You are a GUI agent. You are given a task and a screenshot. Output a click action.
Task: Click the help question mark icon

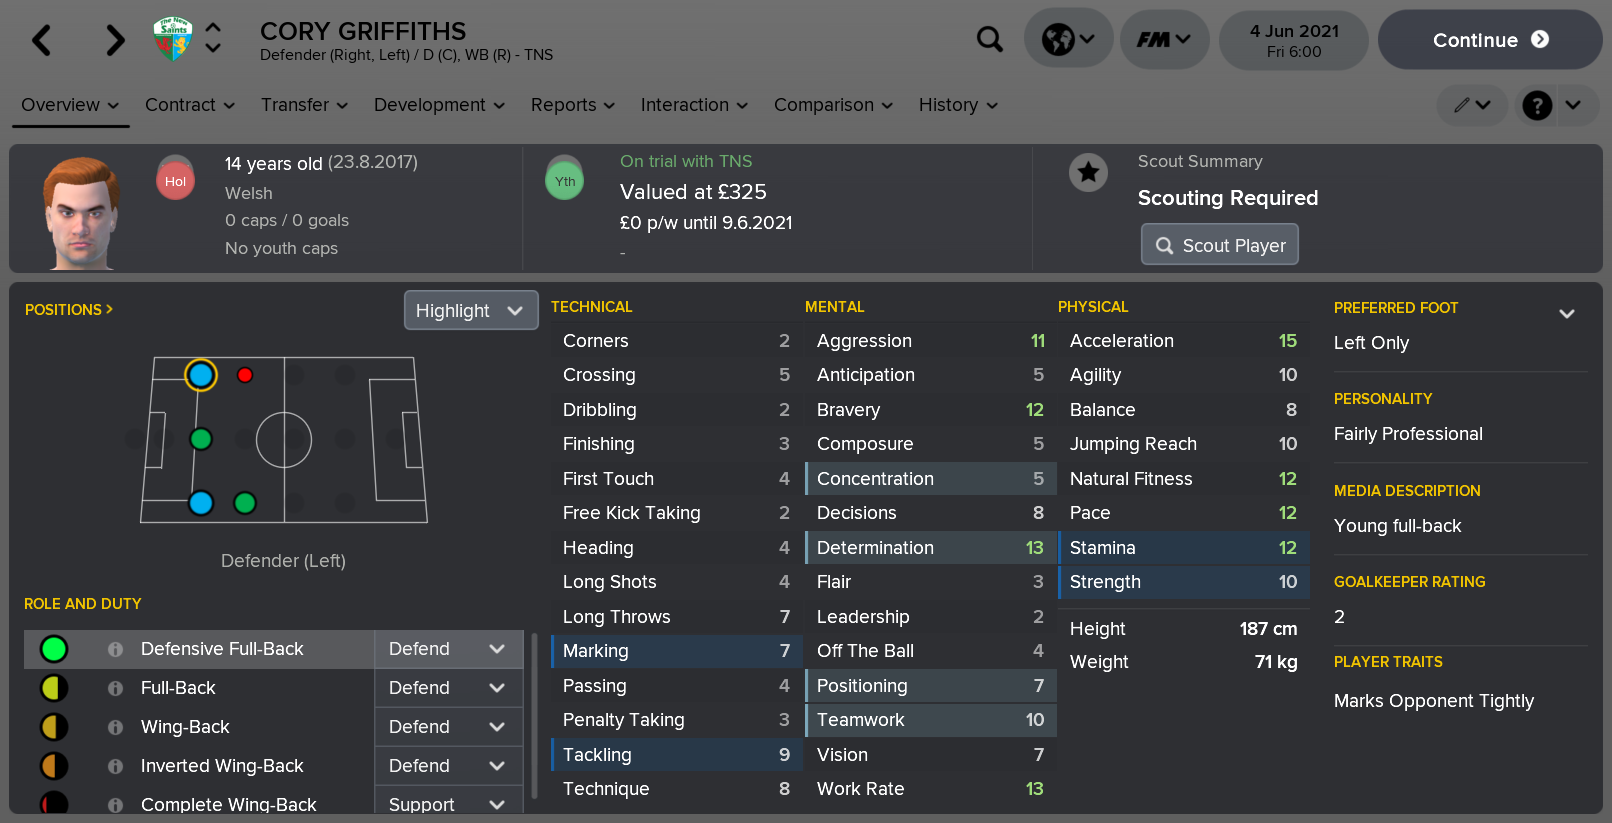click(x=1536, y=105)
